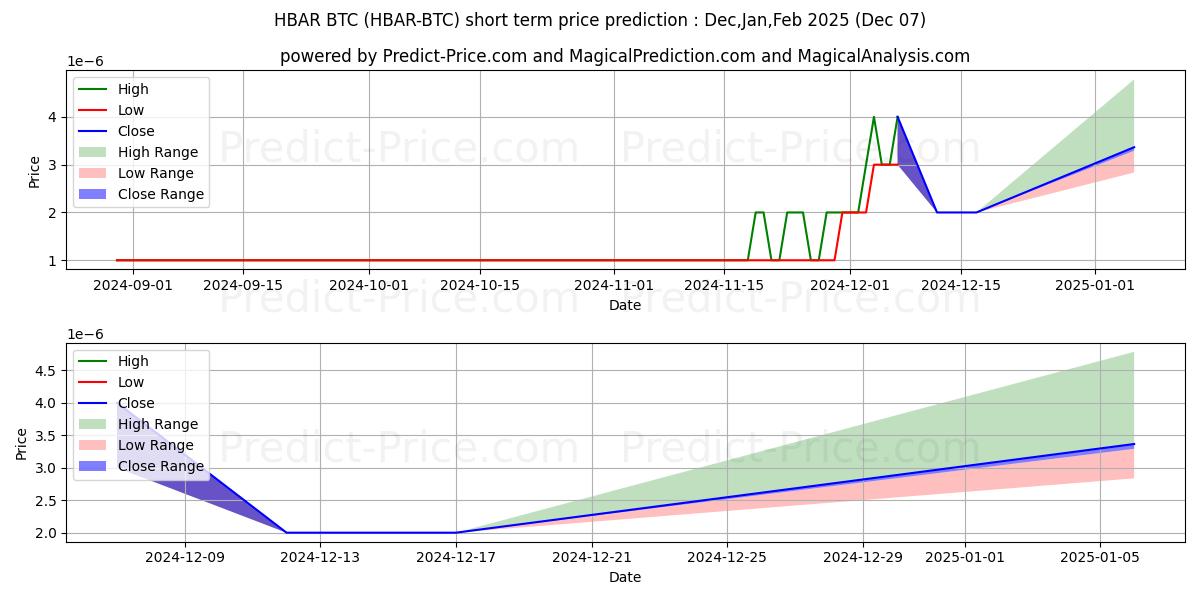Click the 'Price' y-axis label of the top chart
This screenshot has width=1200, height=600.
(35, 171)
